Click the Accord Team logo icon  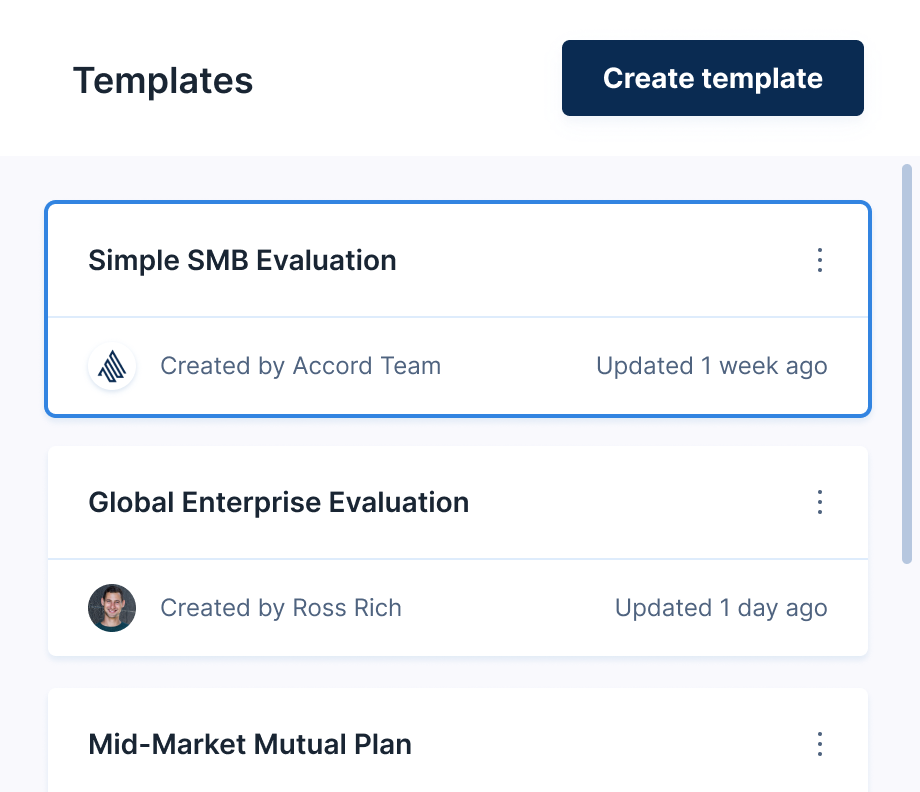pyautogui.click(x=112, y=366)
